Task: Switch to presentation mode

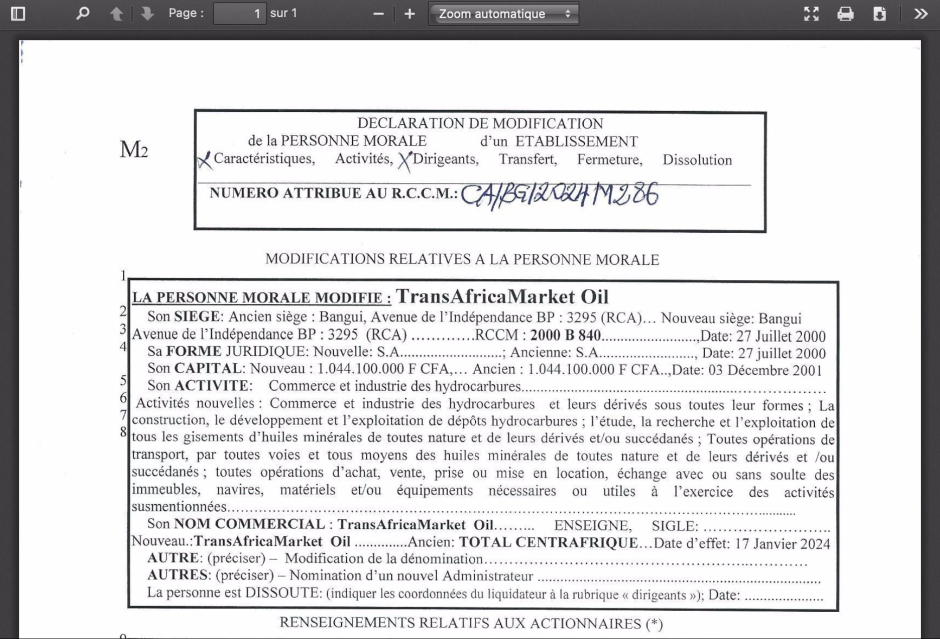Action: pos(814,14)
